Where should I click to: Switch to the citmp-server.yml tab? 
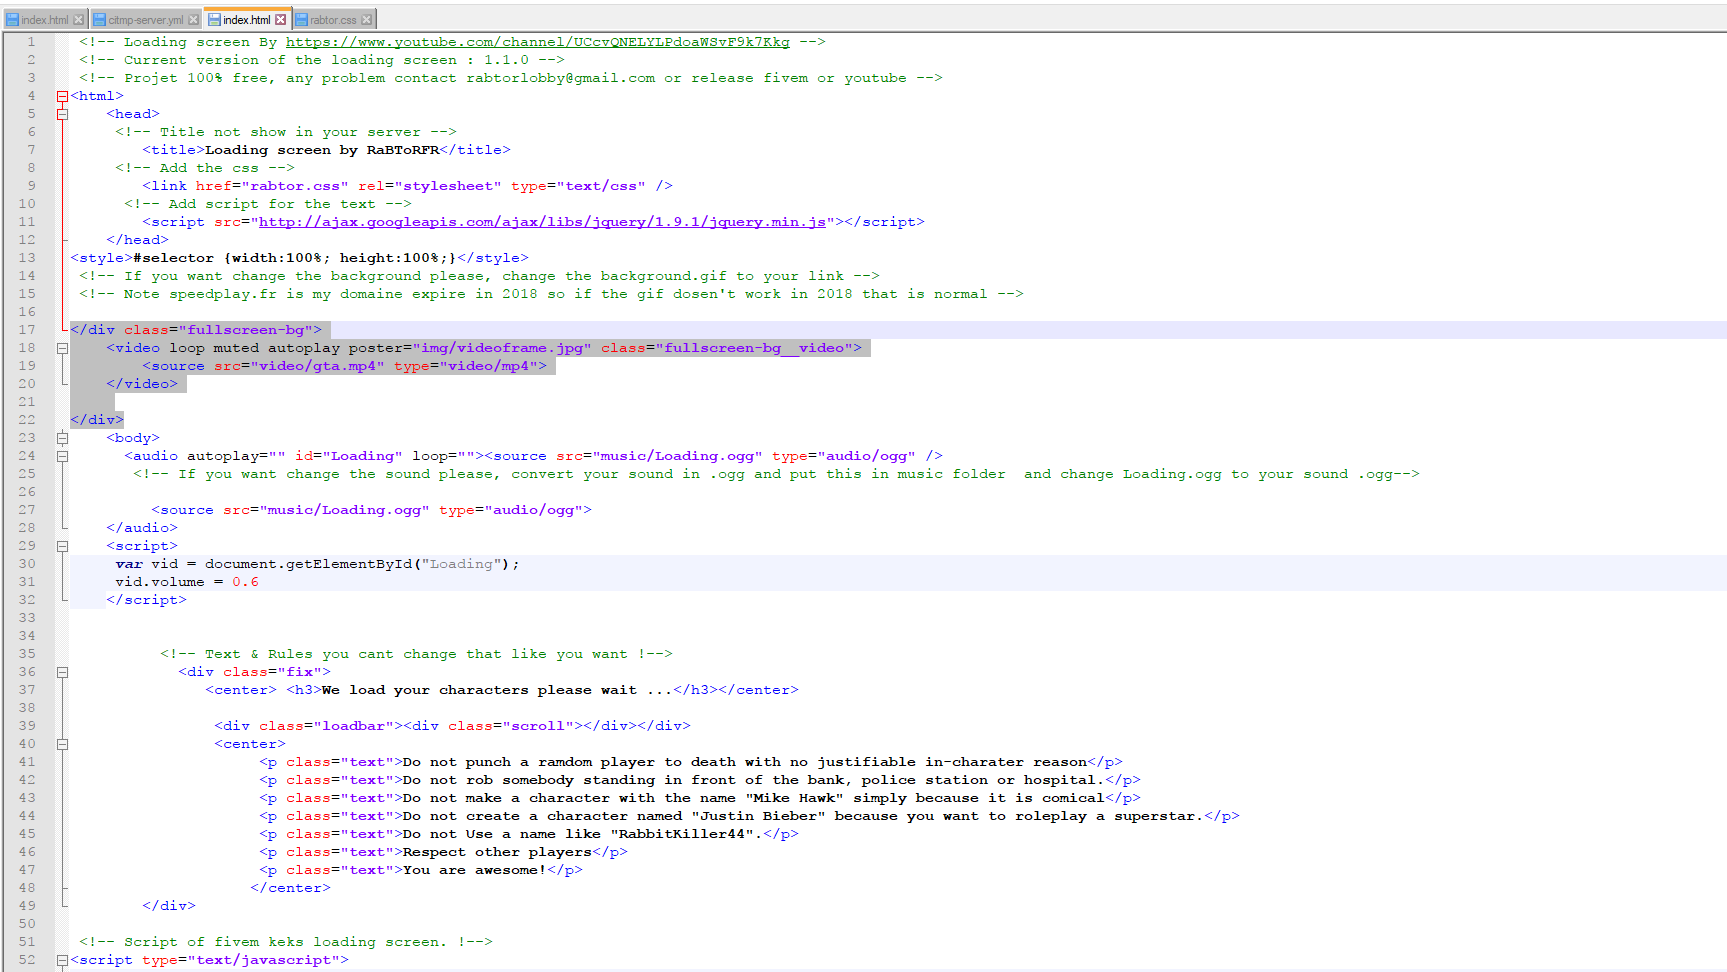146,20
